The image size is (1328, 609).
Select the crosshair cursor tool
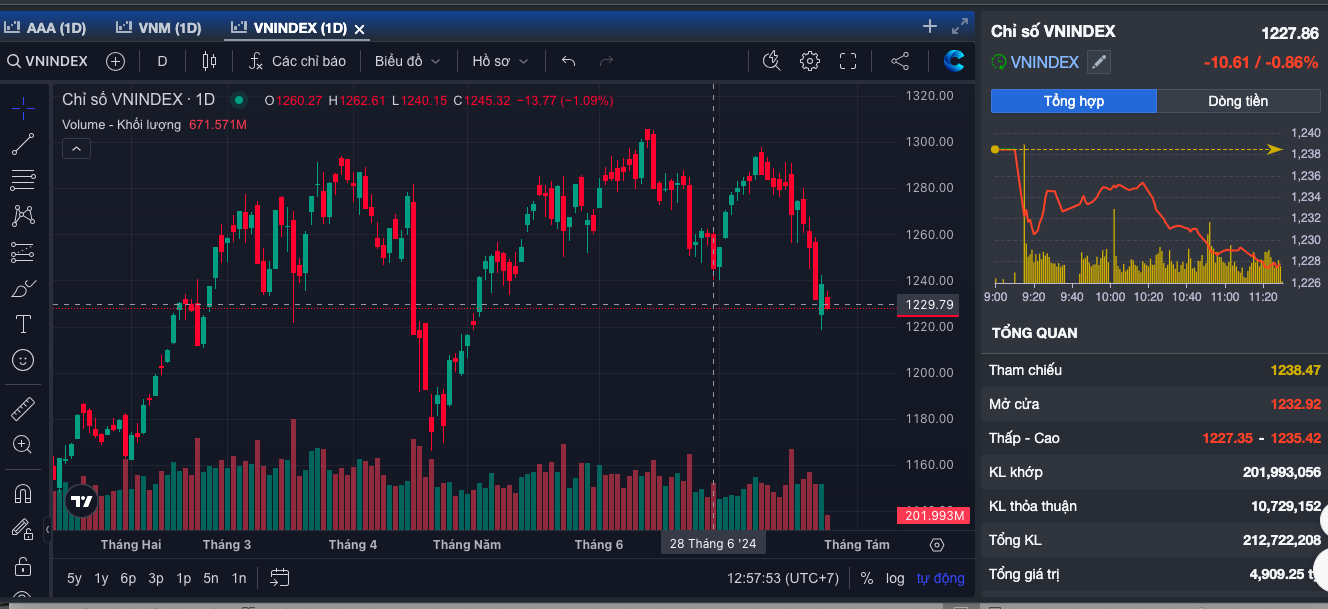(x=22, y=107)
